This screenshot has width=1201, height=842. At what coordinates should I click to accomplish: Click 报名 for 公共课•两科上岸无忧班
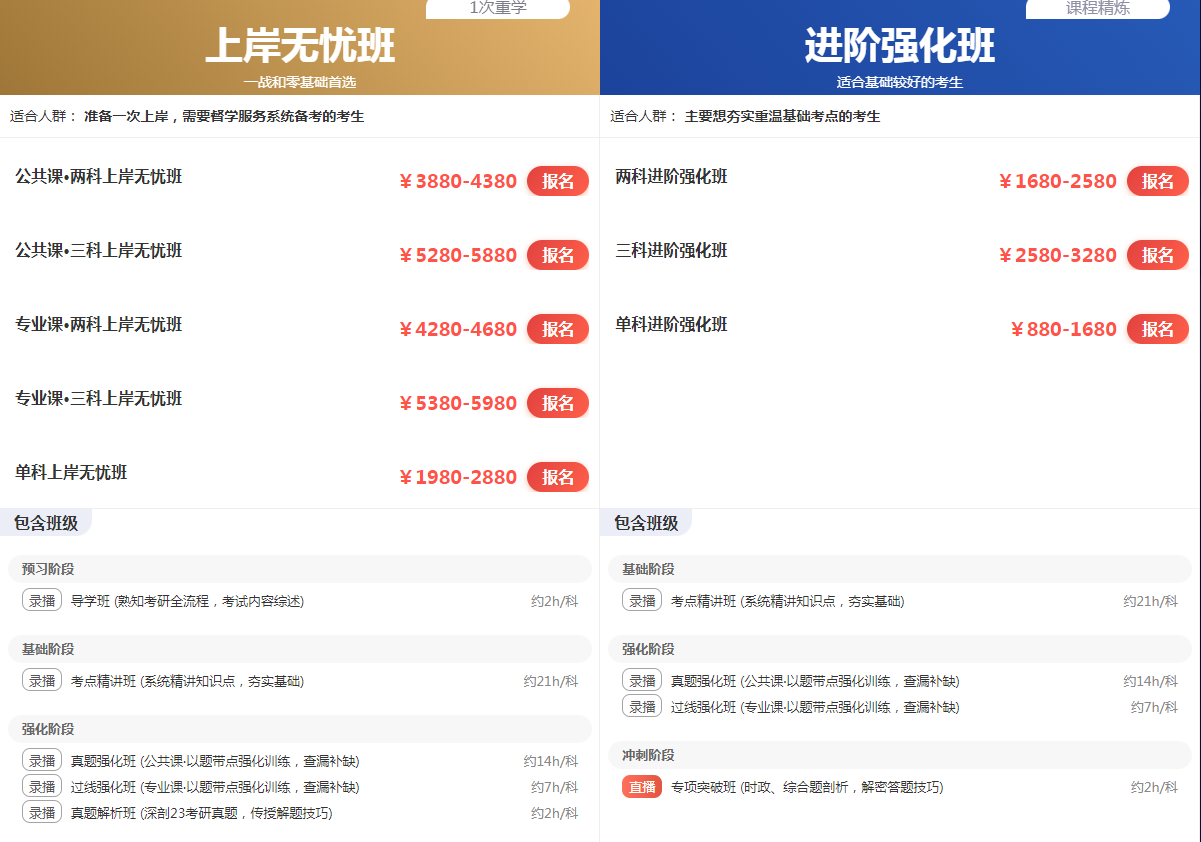557,181
